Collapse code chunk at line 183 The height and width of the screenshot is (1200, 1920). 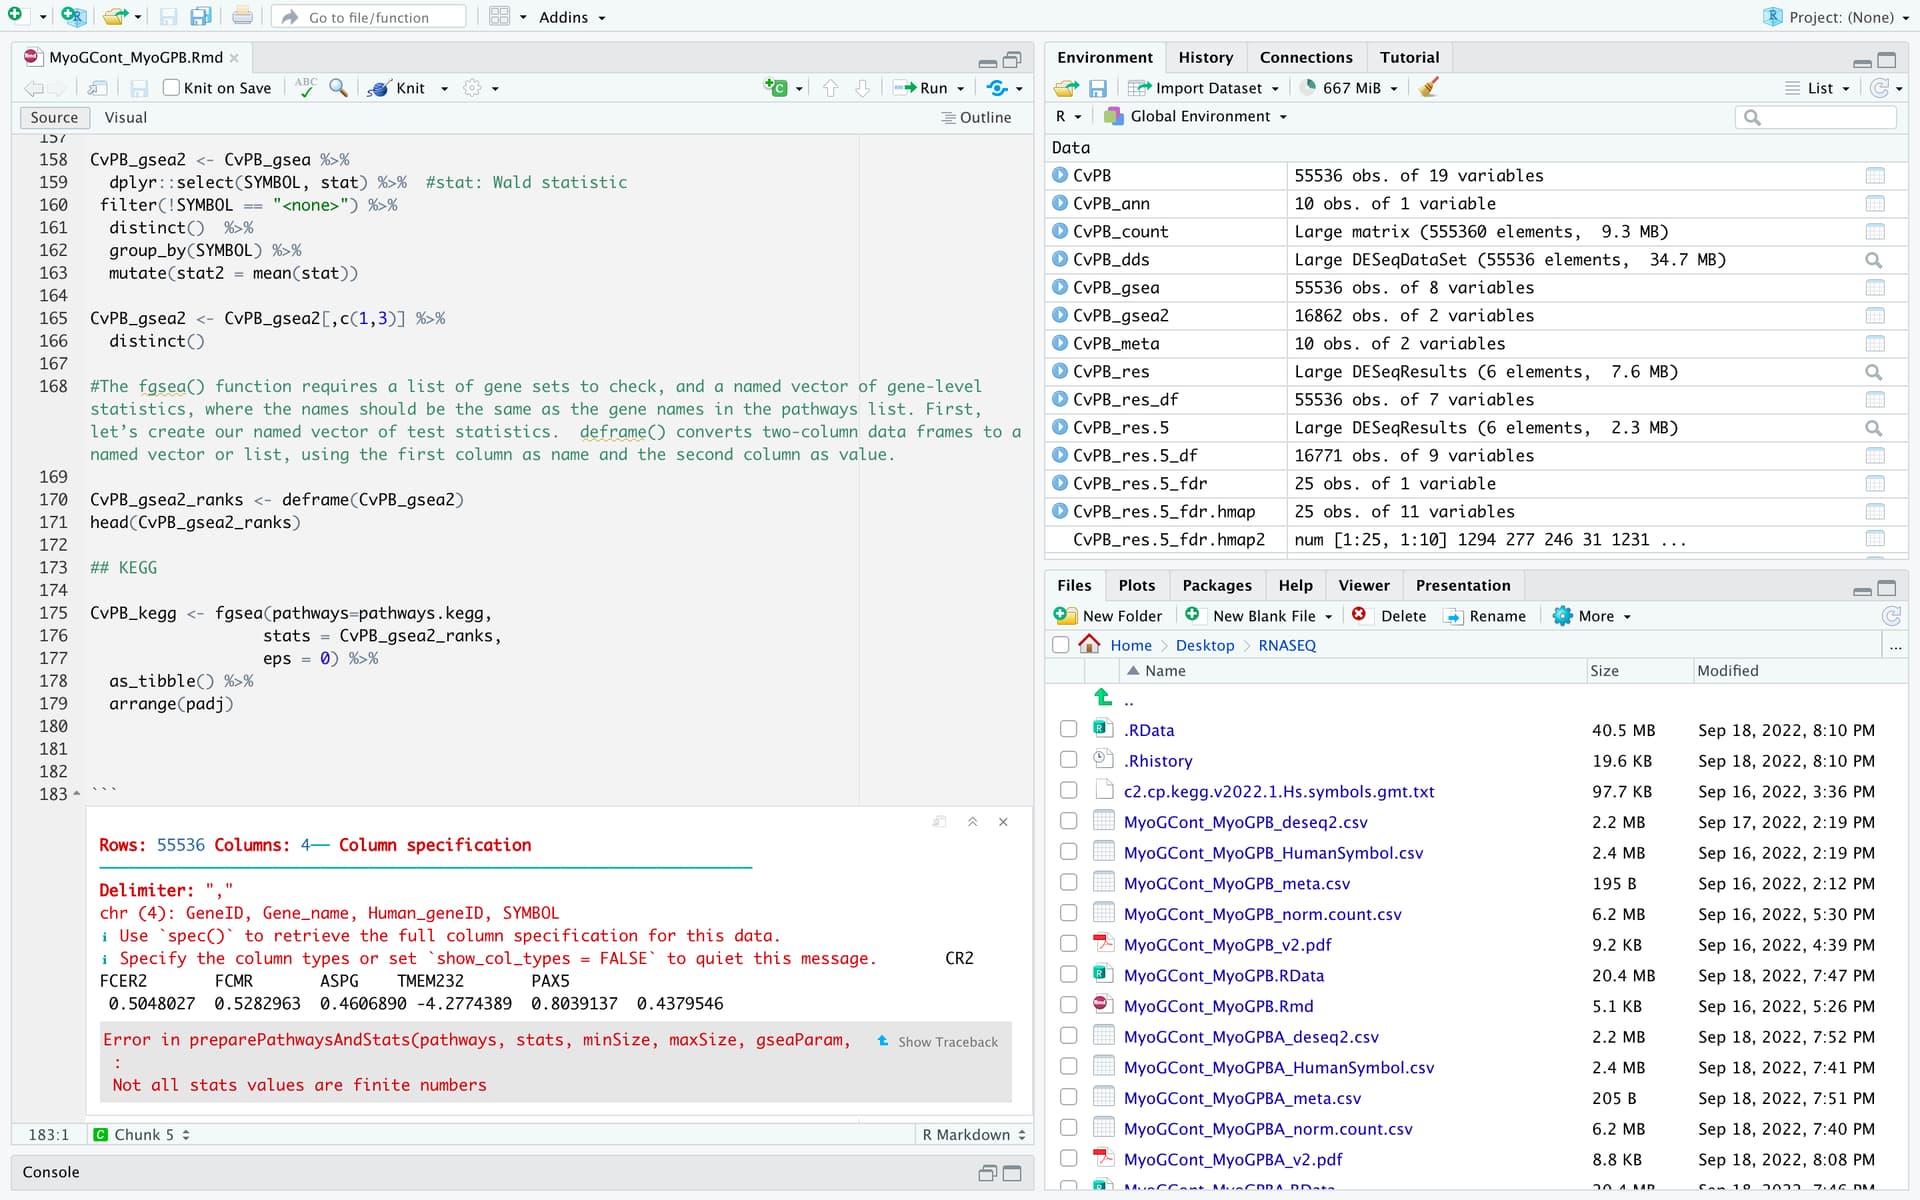click(77, 794)
